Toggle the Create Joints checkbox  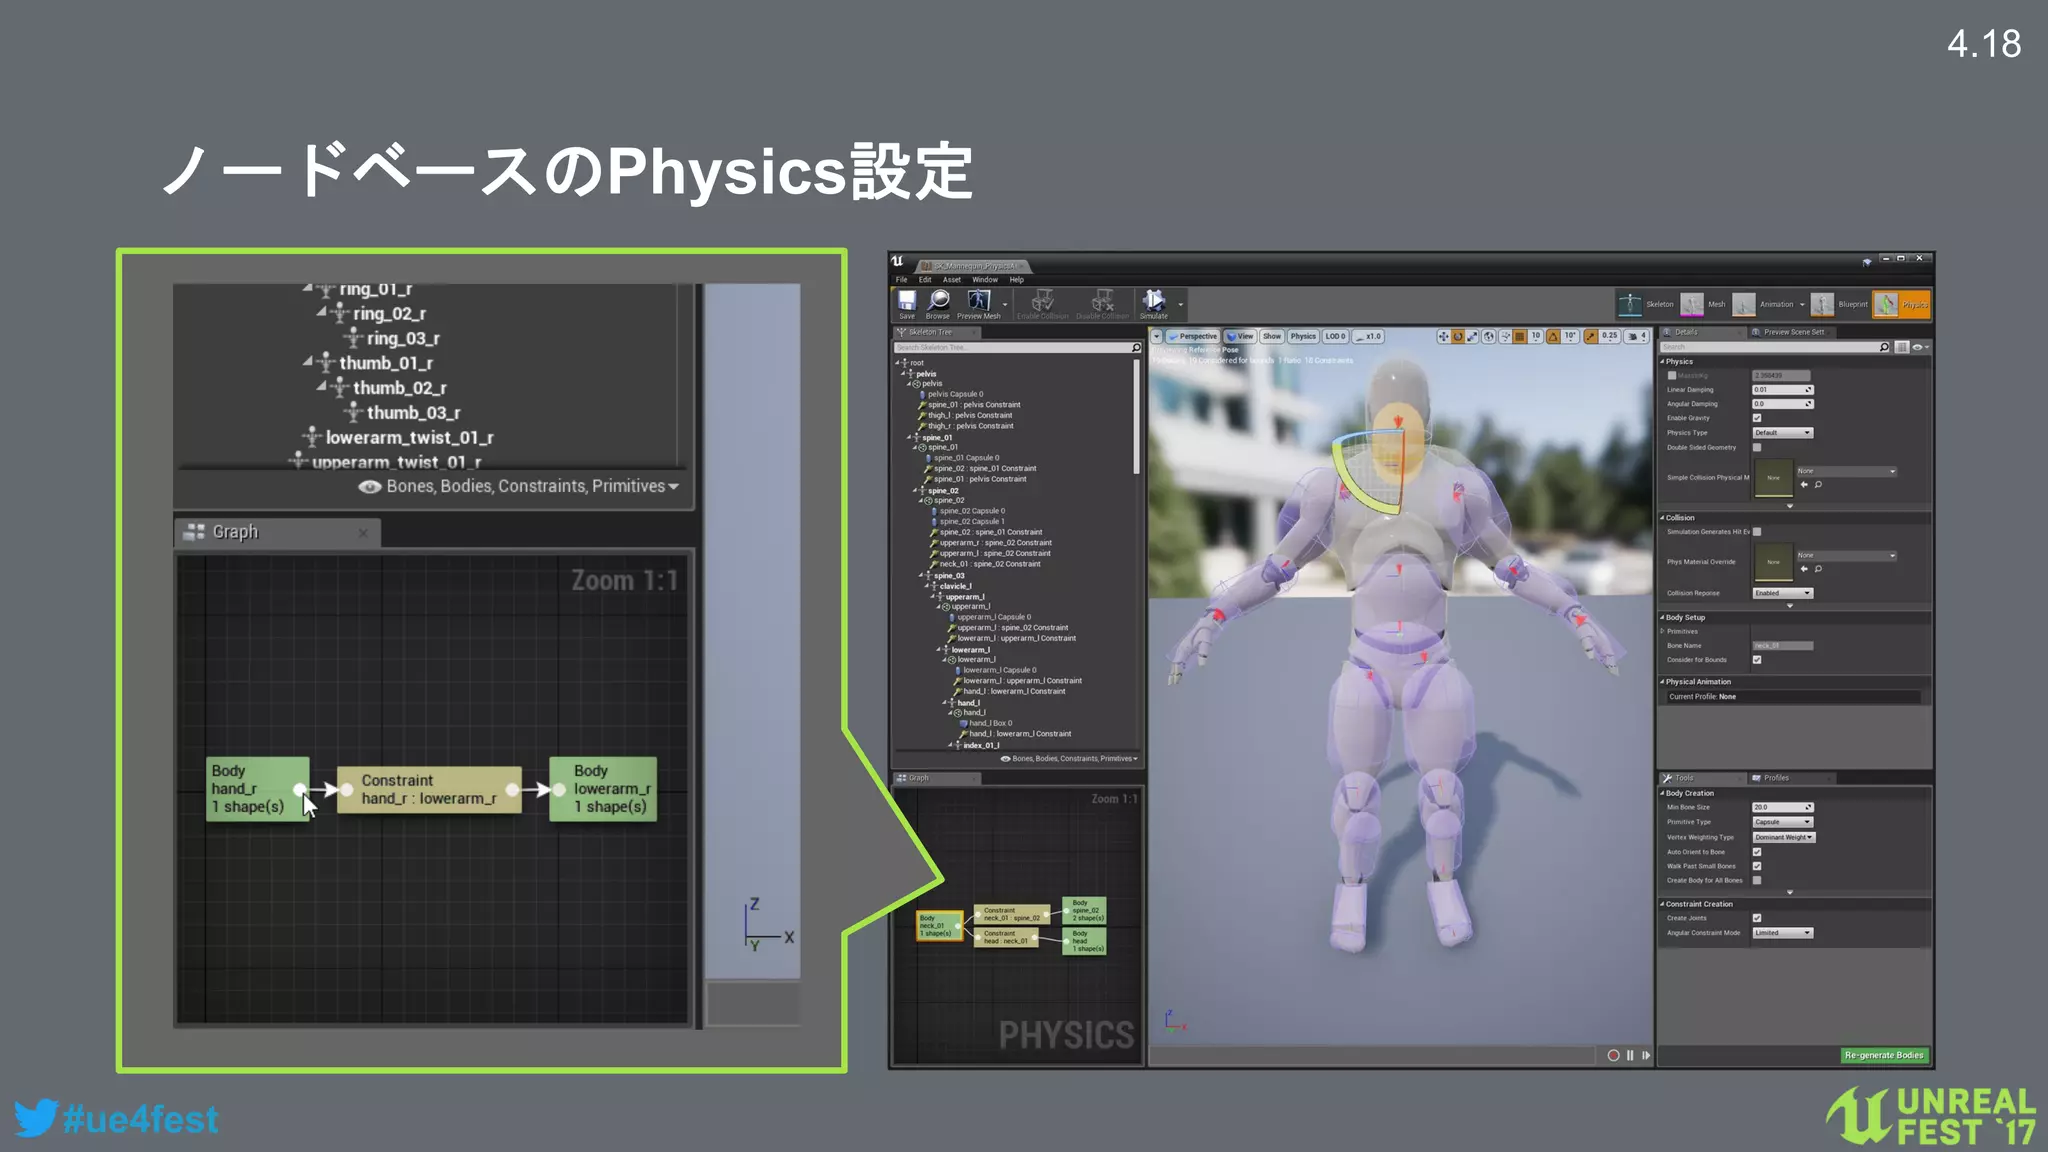pos(1757,918)
